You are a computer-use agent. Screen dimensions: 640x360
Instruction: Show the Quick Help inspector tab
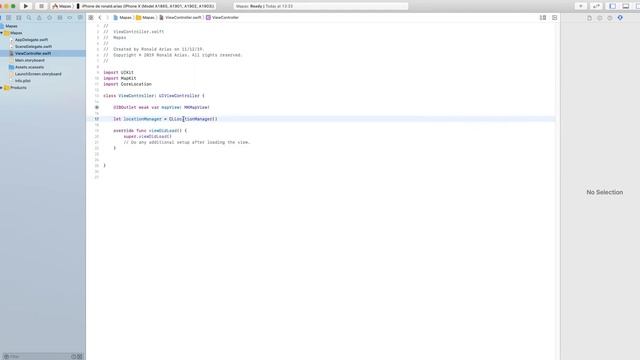coord(610,18)
